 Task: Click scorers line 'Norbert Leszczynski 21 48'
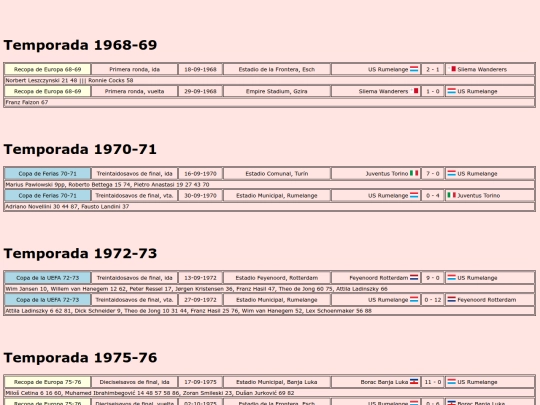coord(269,80)
